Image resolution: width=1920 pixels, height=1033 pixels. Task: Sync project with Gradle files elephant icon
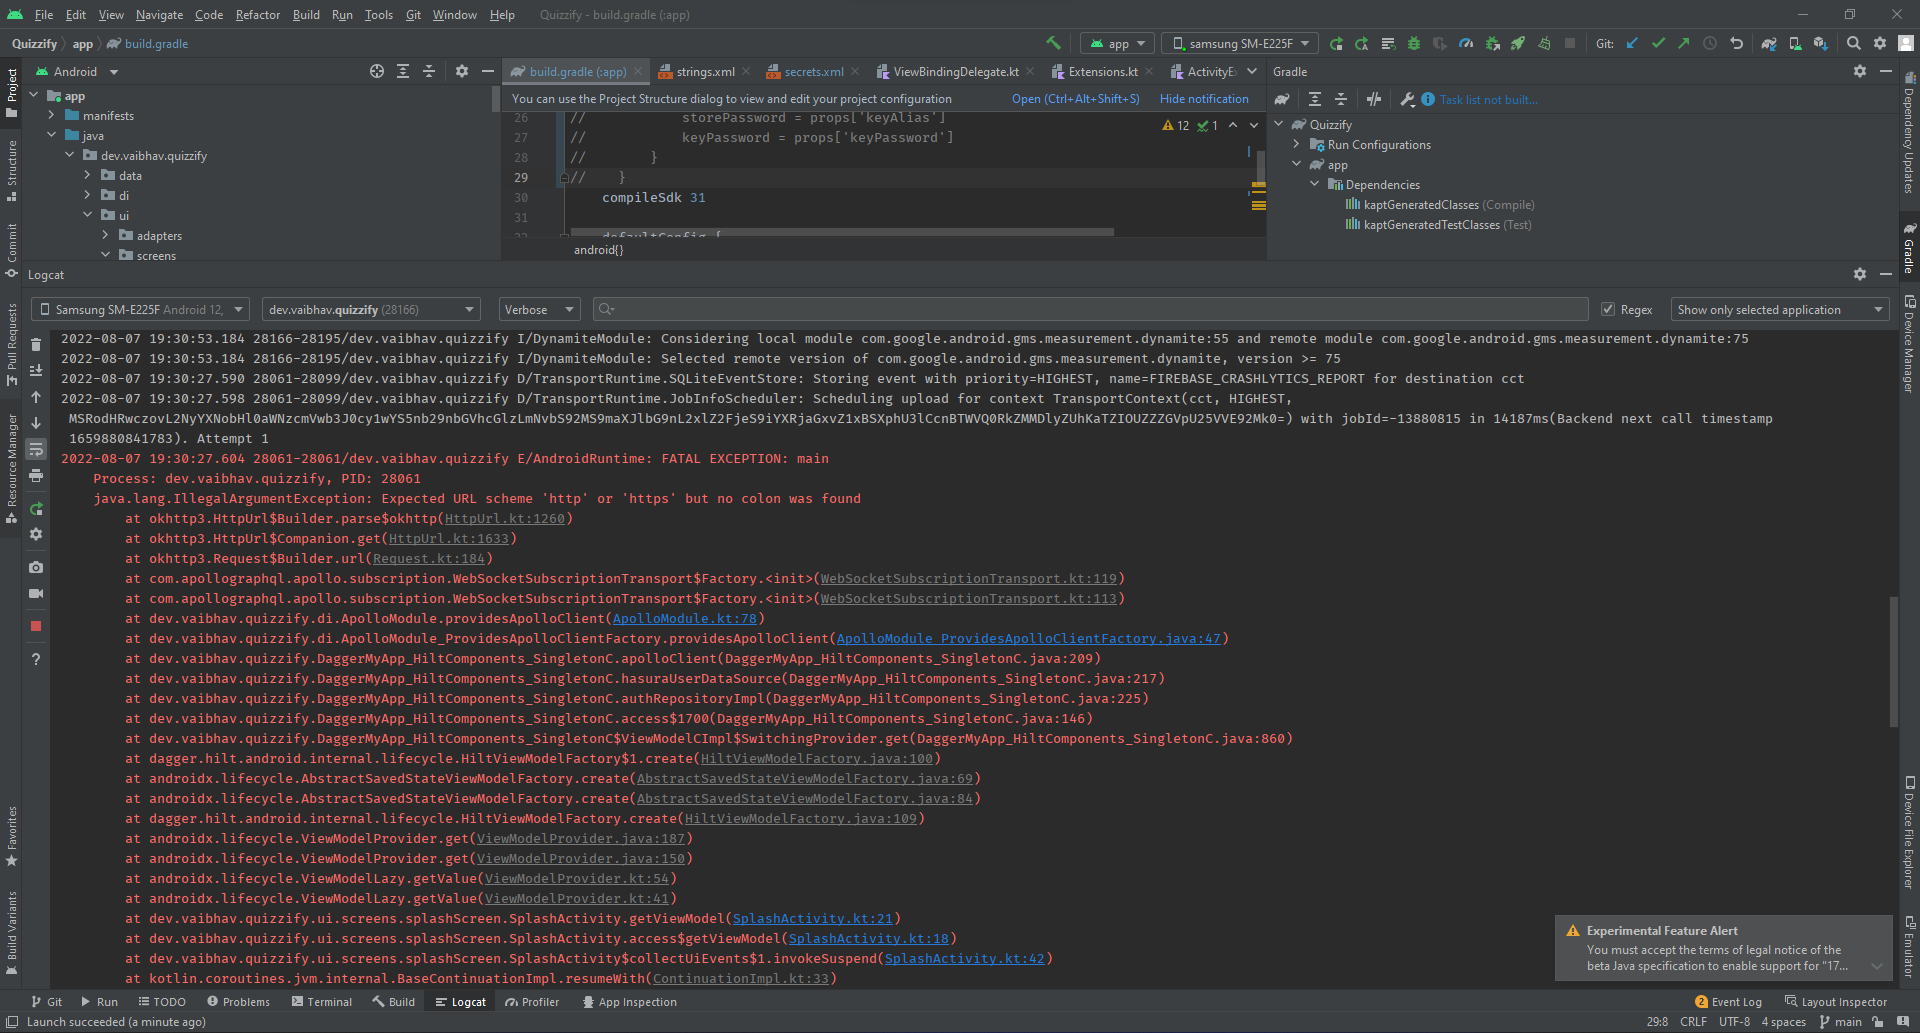coord(1769,43)
